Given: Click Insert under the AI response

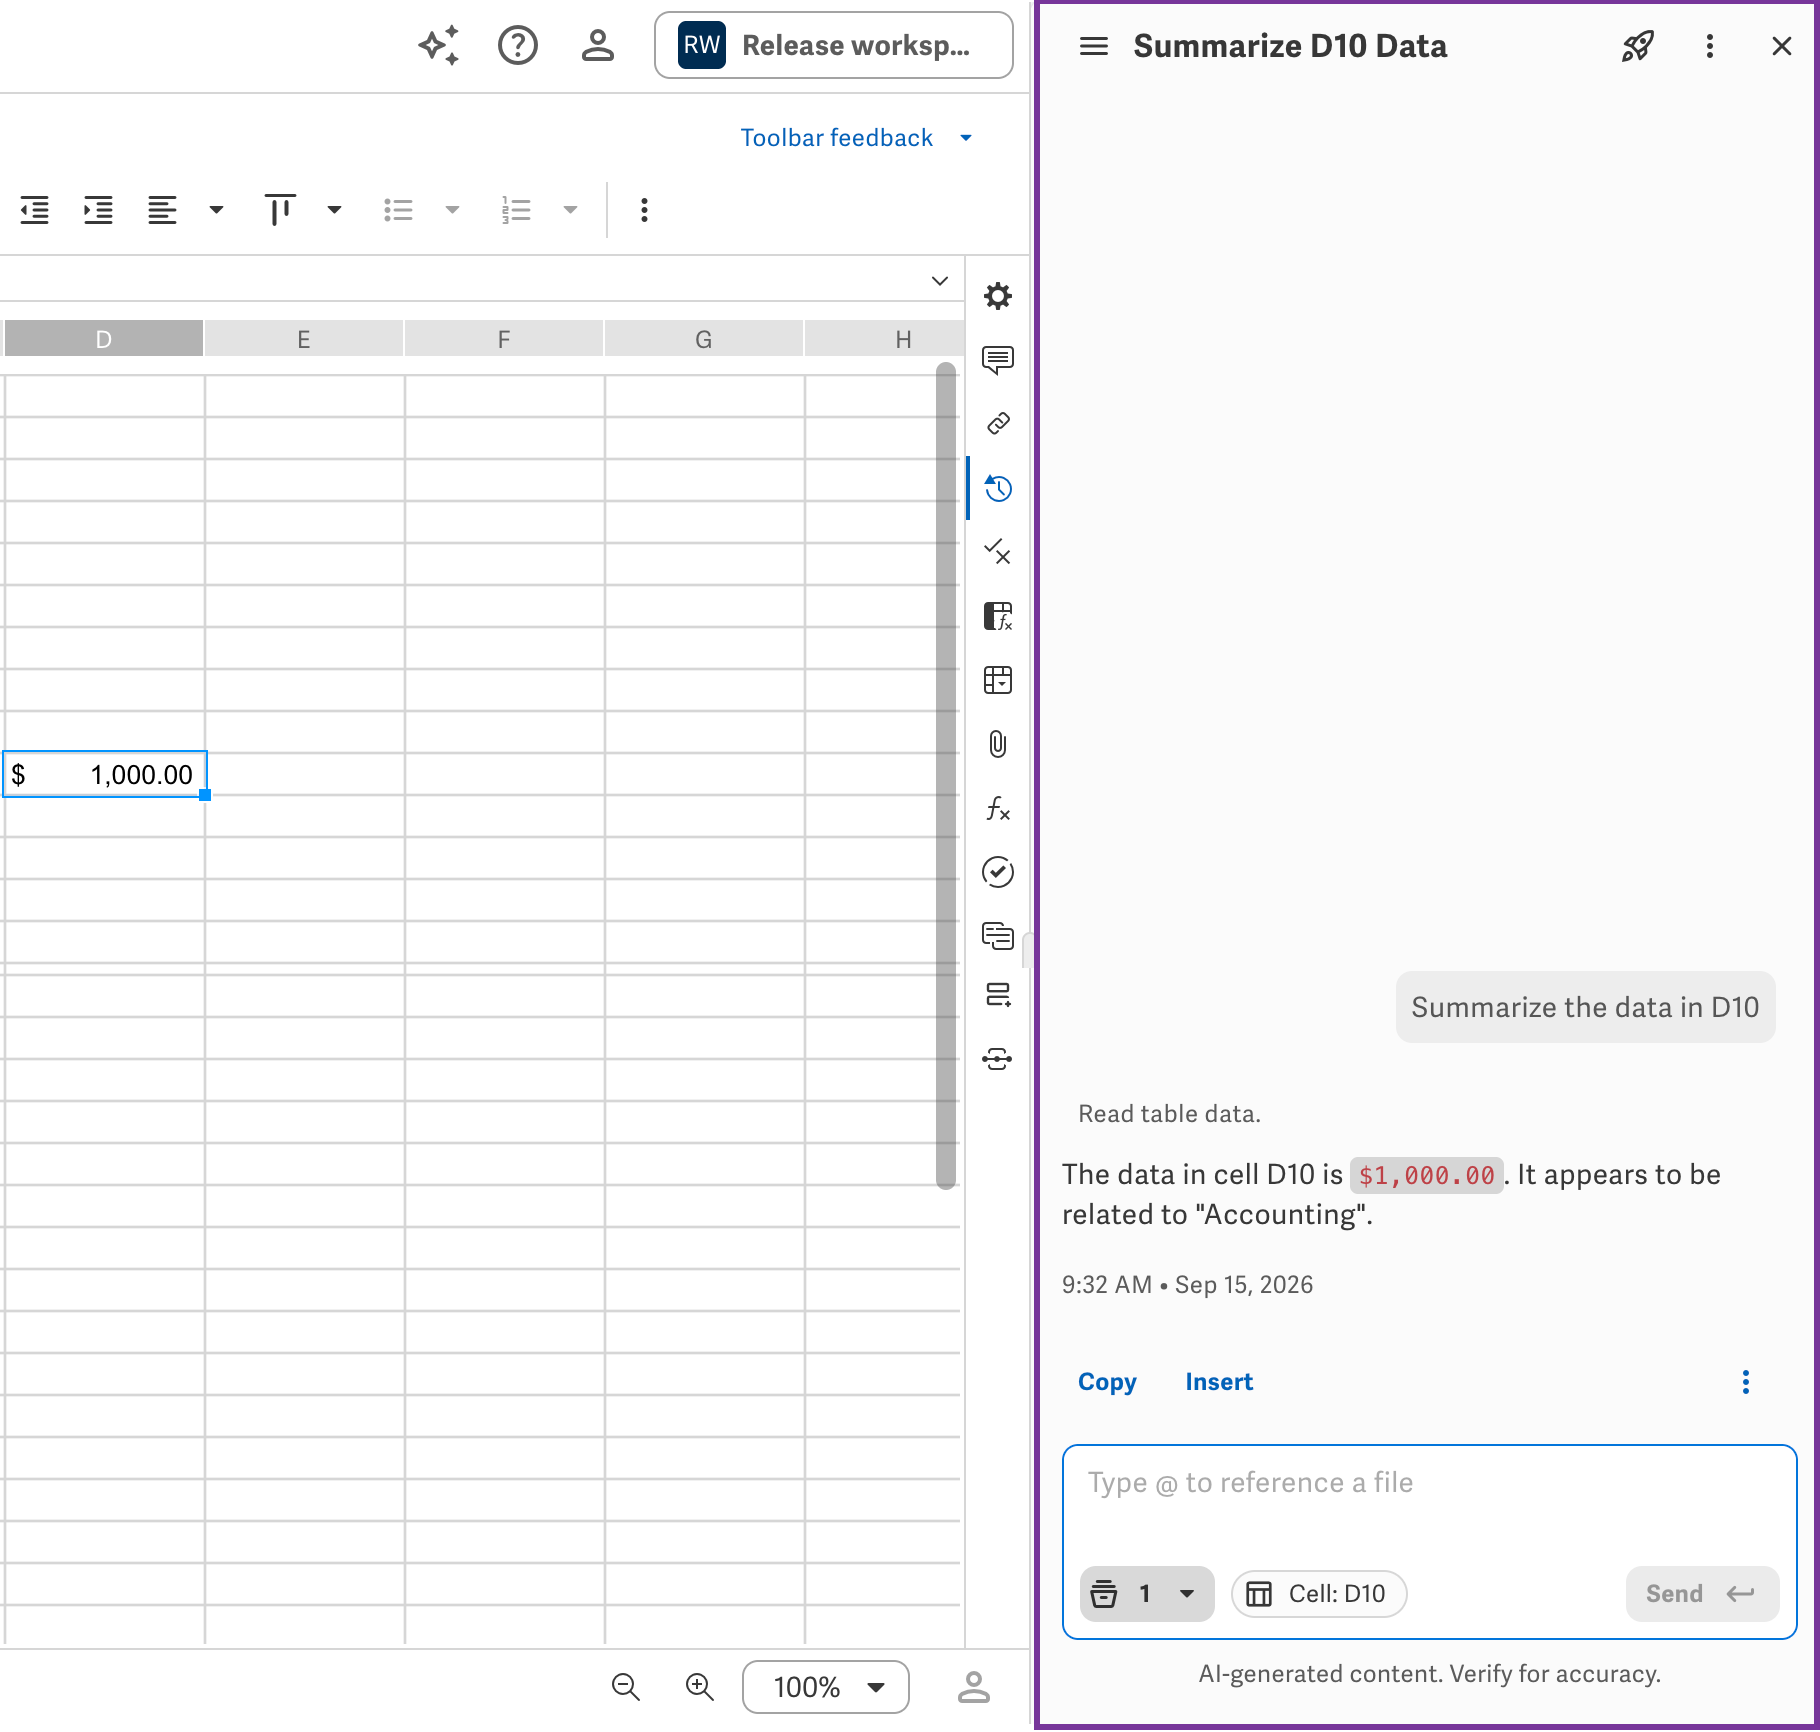Looking at the screenshot, I should [x=1219, y=1382].
